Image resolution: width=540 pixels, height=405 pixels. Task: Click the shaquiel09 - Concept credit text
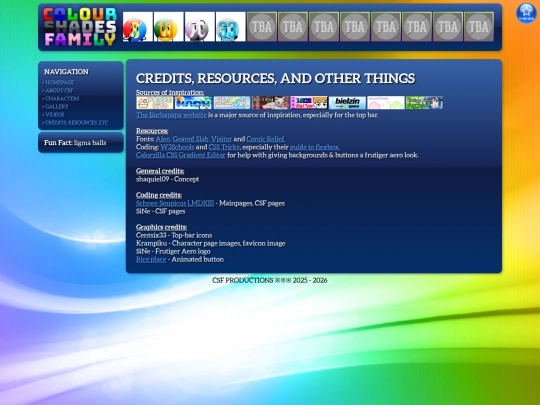(167, 179)
